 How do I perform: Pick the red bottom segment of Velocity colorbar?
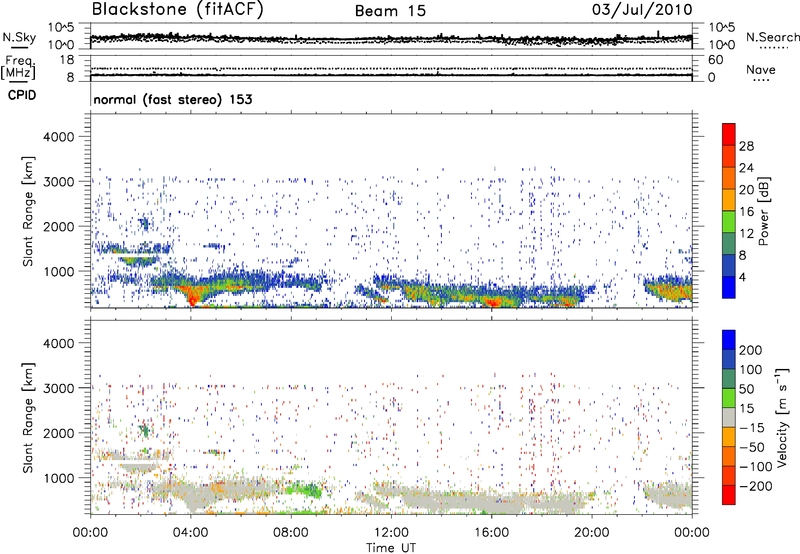click(x=729, y=495)
